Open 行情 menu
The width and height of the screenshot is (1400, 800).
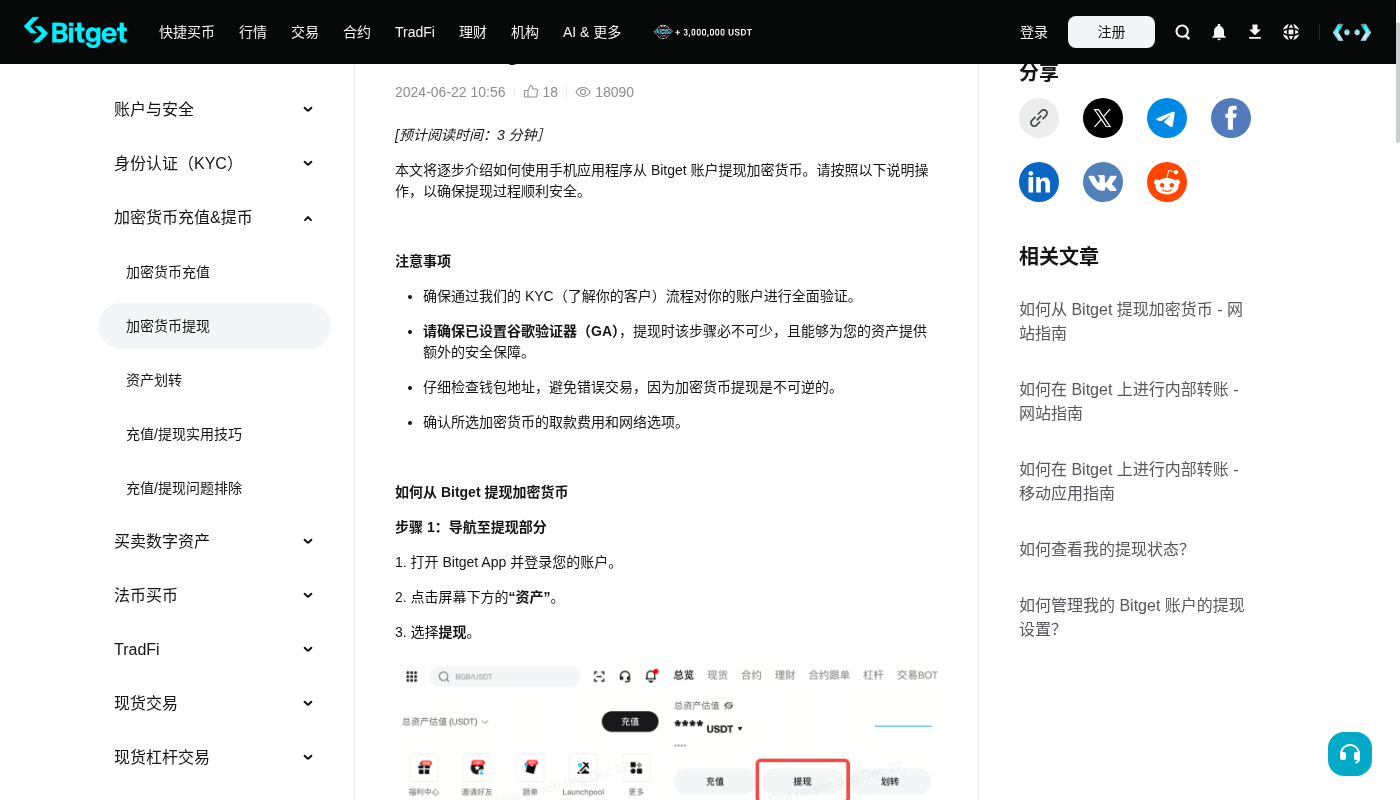[x=253, y=32]
